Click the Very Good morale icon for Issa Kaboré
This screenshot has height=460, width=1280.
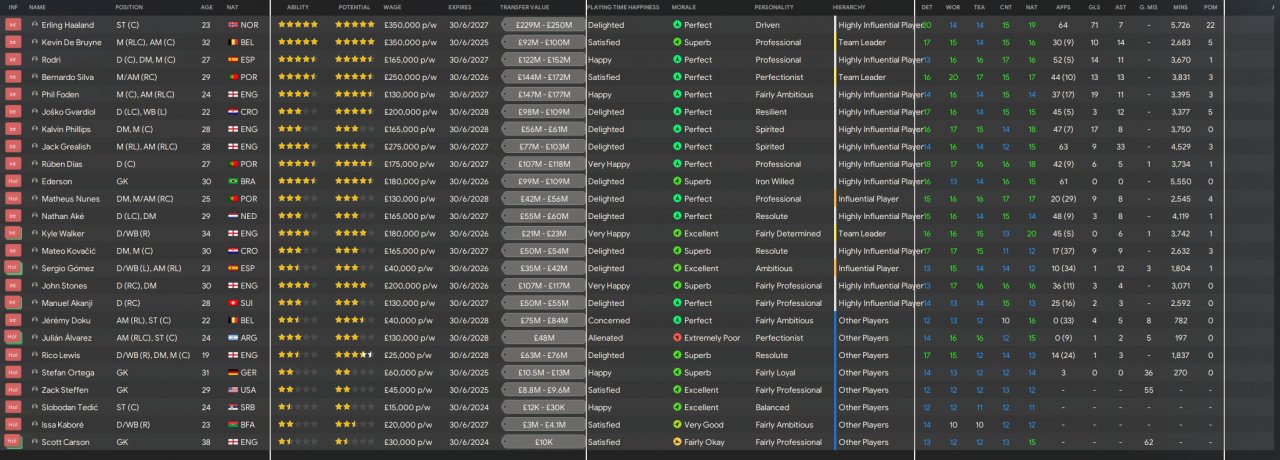tap(677, 424)
